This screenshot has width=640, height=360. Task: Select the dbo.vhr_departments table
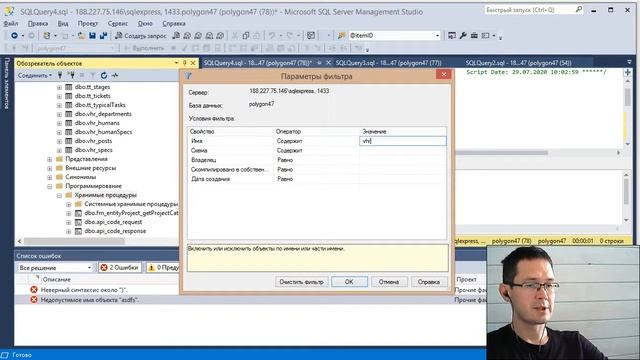[x=103, y=114]
